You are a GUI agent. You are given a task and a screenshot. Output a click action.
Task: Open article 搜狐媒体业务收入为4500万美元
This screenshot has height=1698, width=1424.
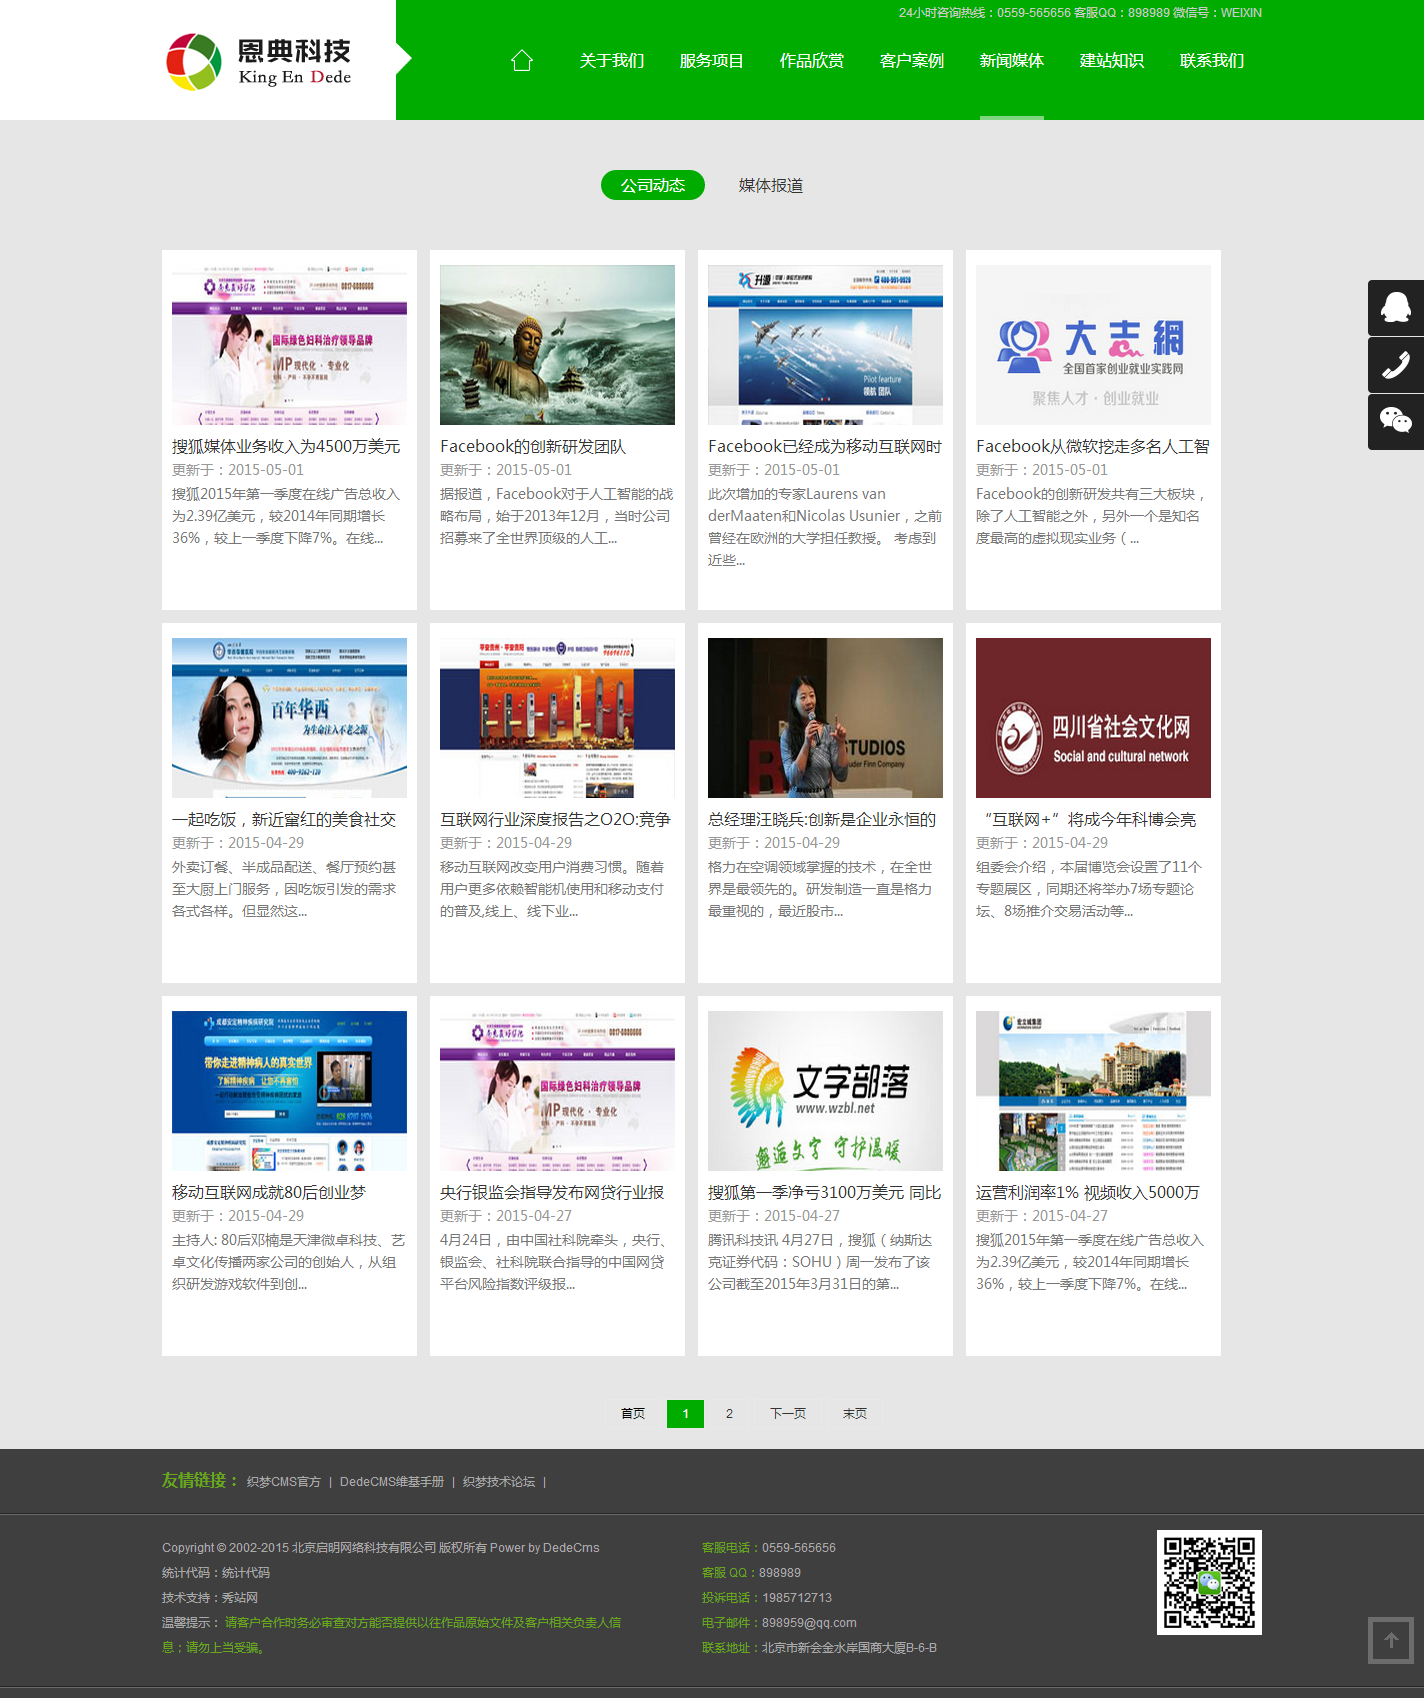pyautogui.click(x=286, y=446)
